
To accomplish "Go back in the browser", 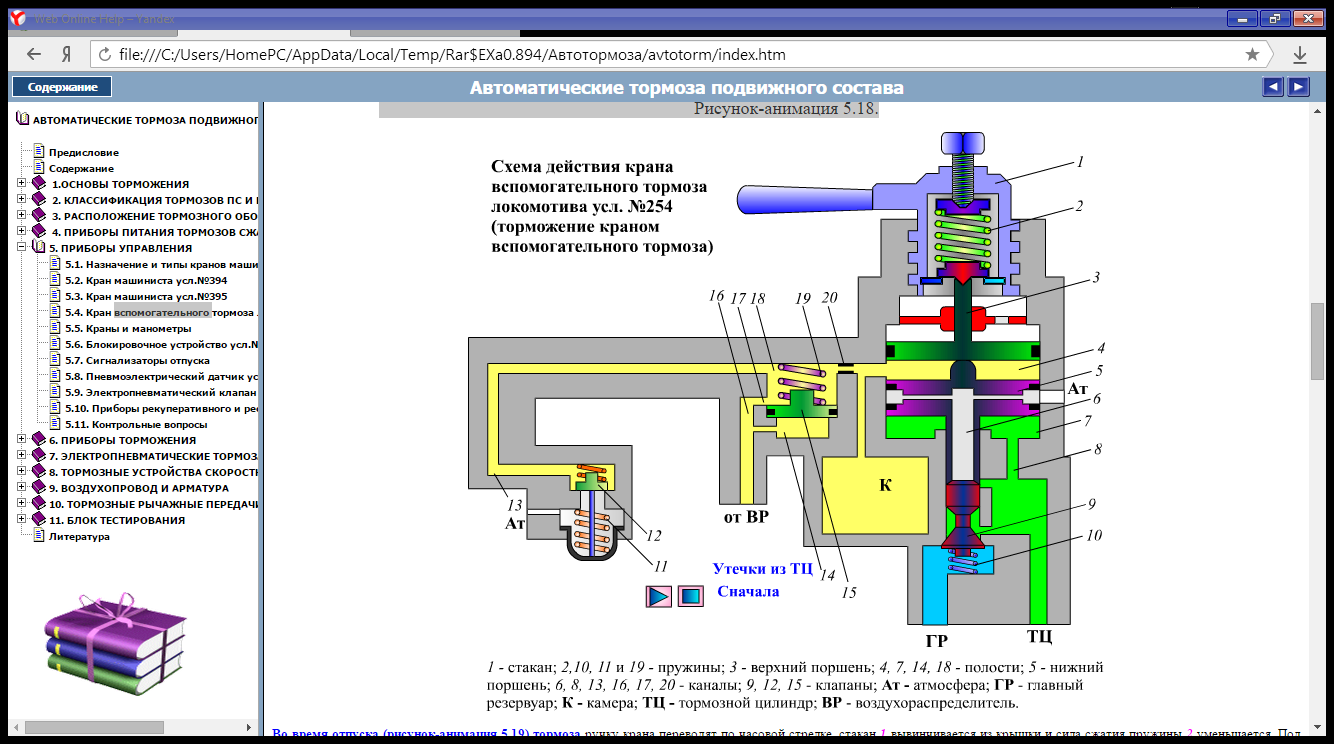I will click(34, 54).
